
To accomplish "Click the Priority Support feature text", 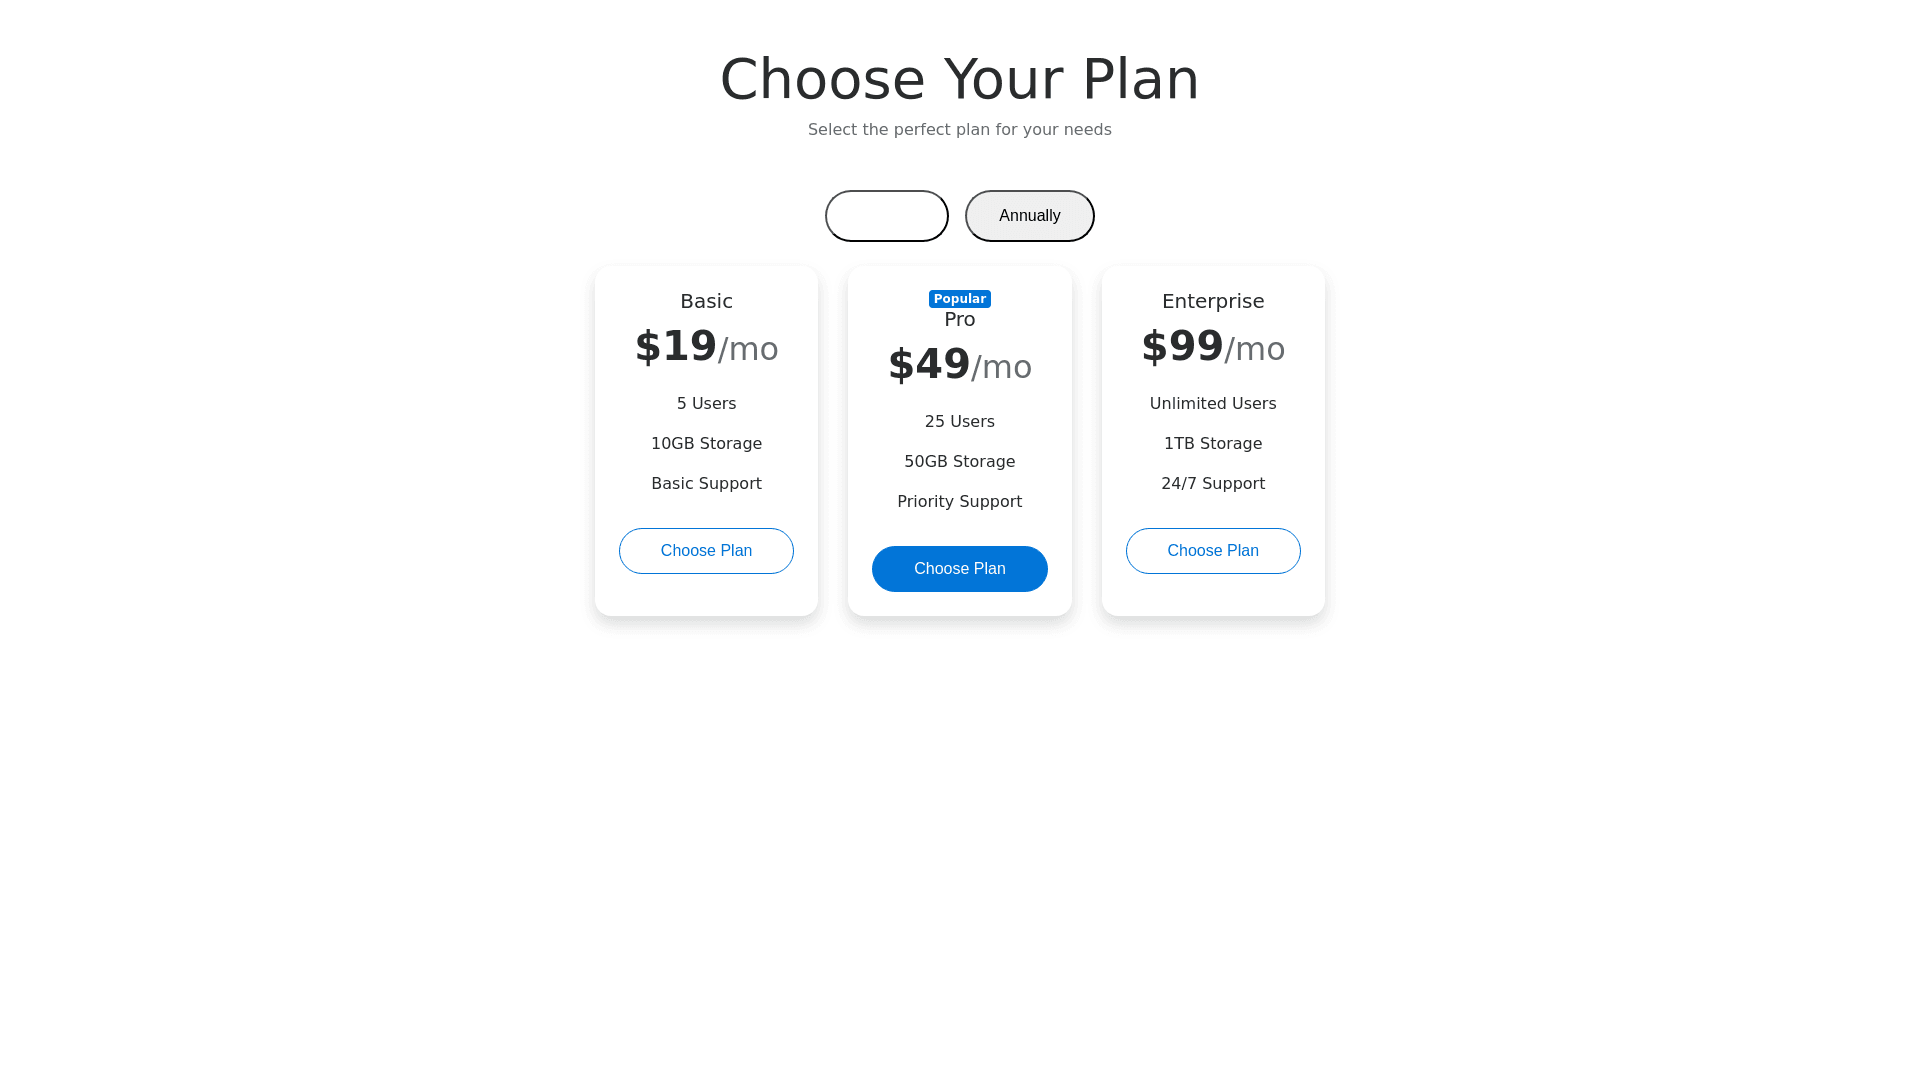I will [959, 502].
